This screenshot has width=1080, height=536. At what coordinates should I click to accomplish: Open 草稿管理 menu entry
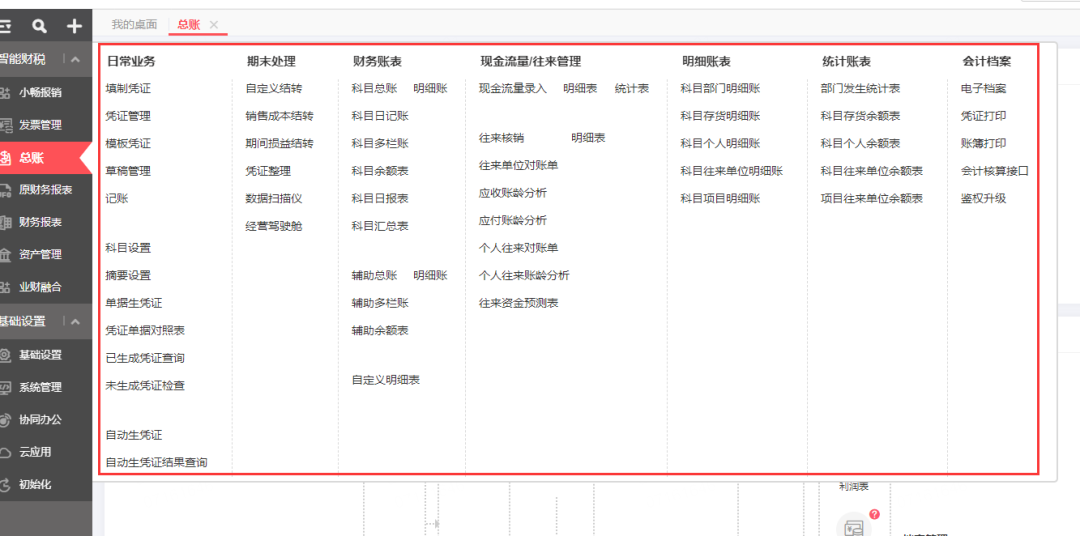(x=128, y=171)
